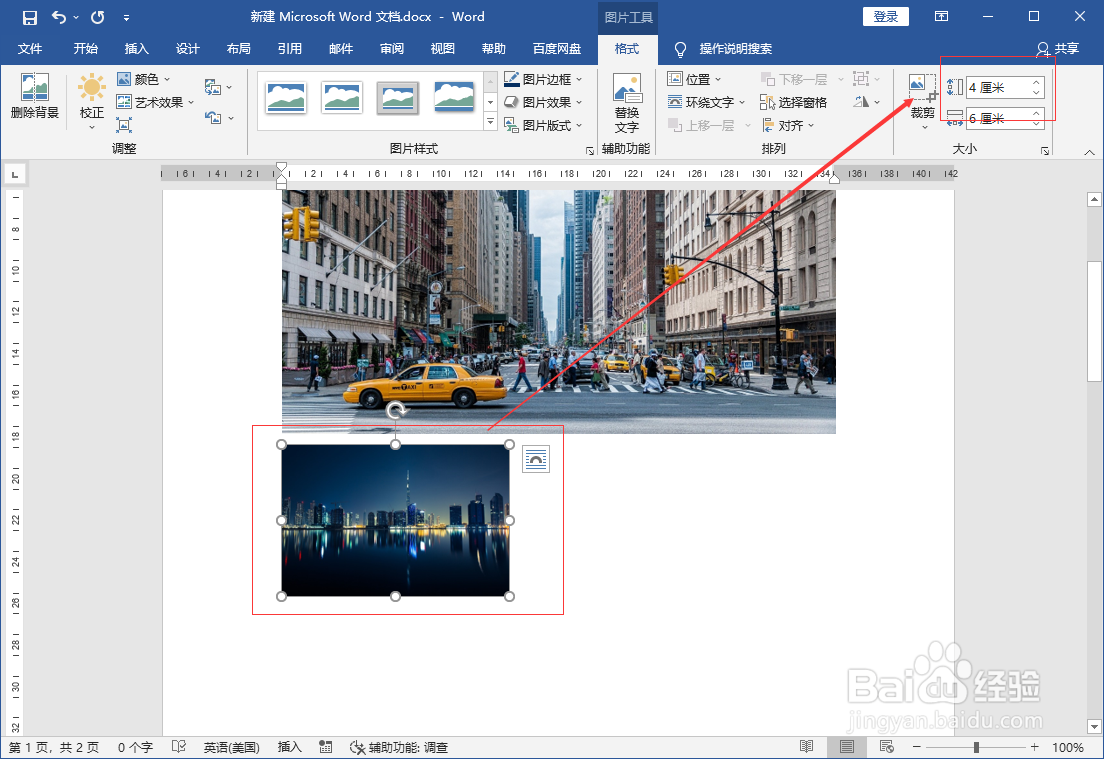Select the New York street photo
Viewport: 1104px width, 759px height.
click(558, 311)
